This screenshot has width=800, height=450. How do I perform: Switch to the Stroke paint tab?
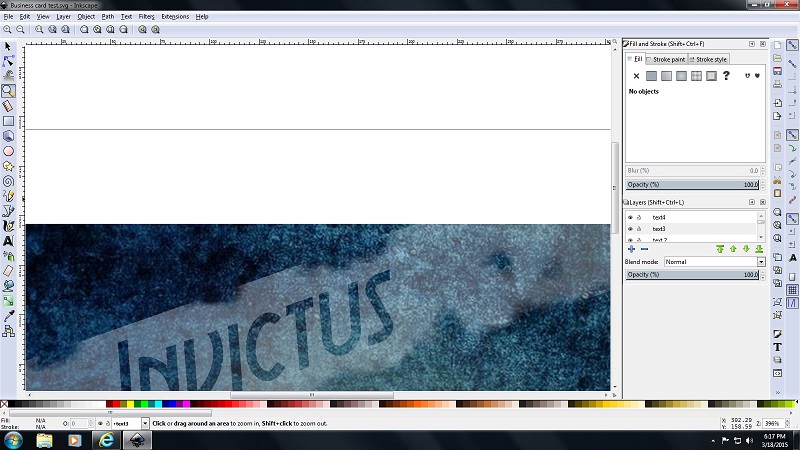pos(666,59)
